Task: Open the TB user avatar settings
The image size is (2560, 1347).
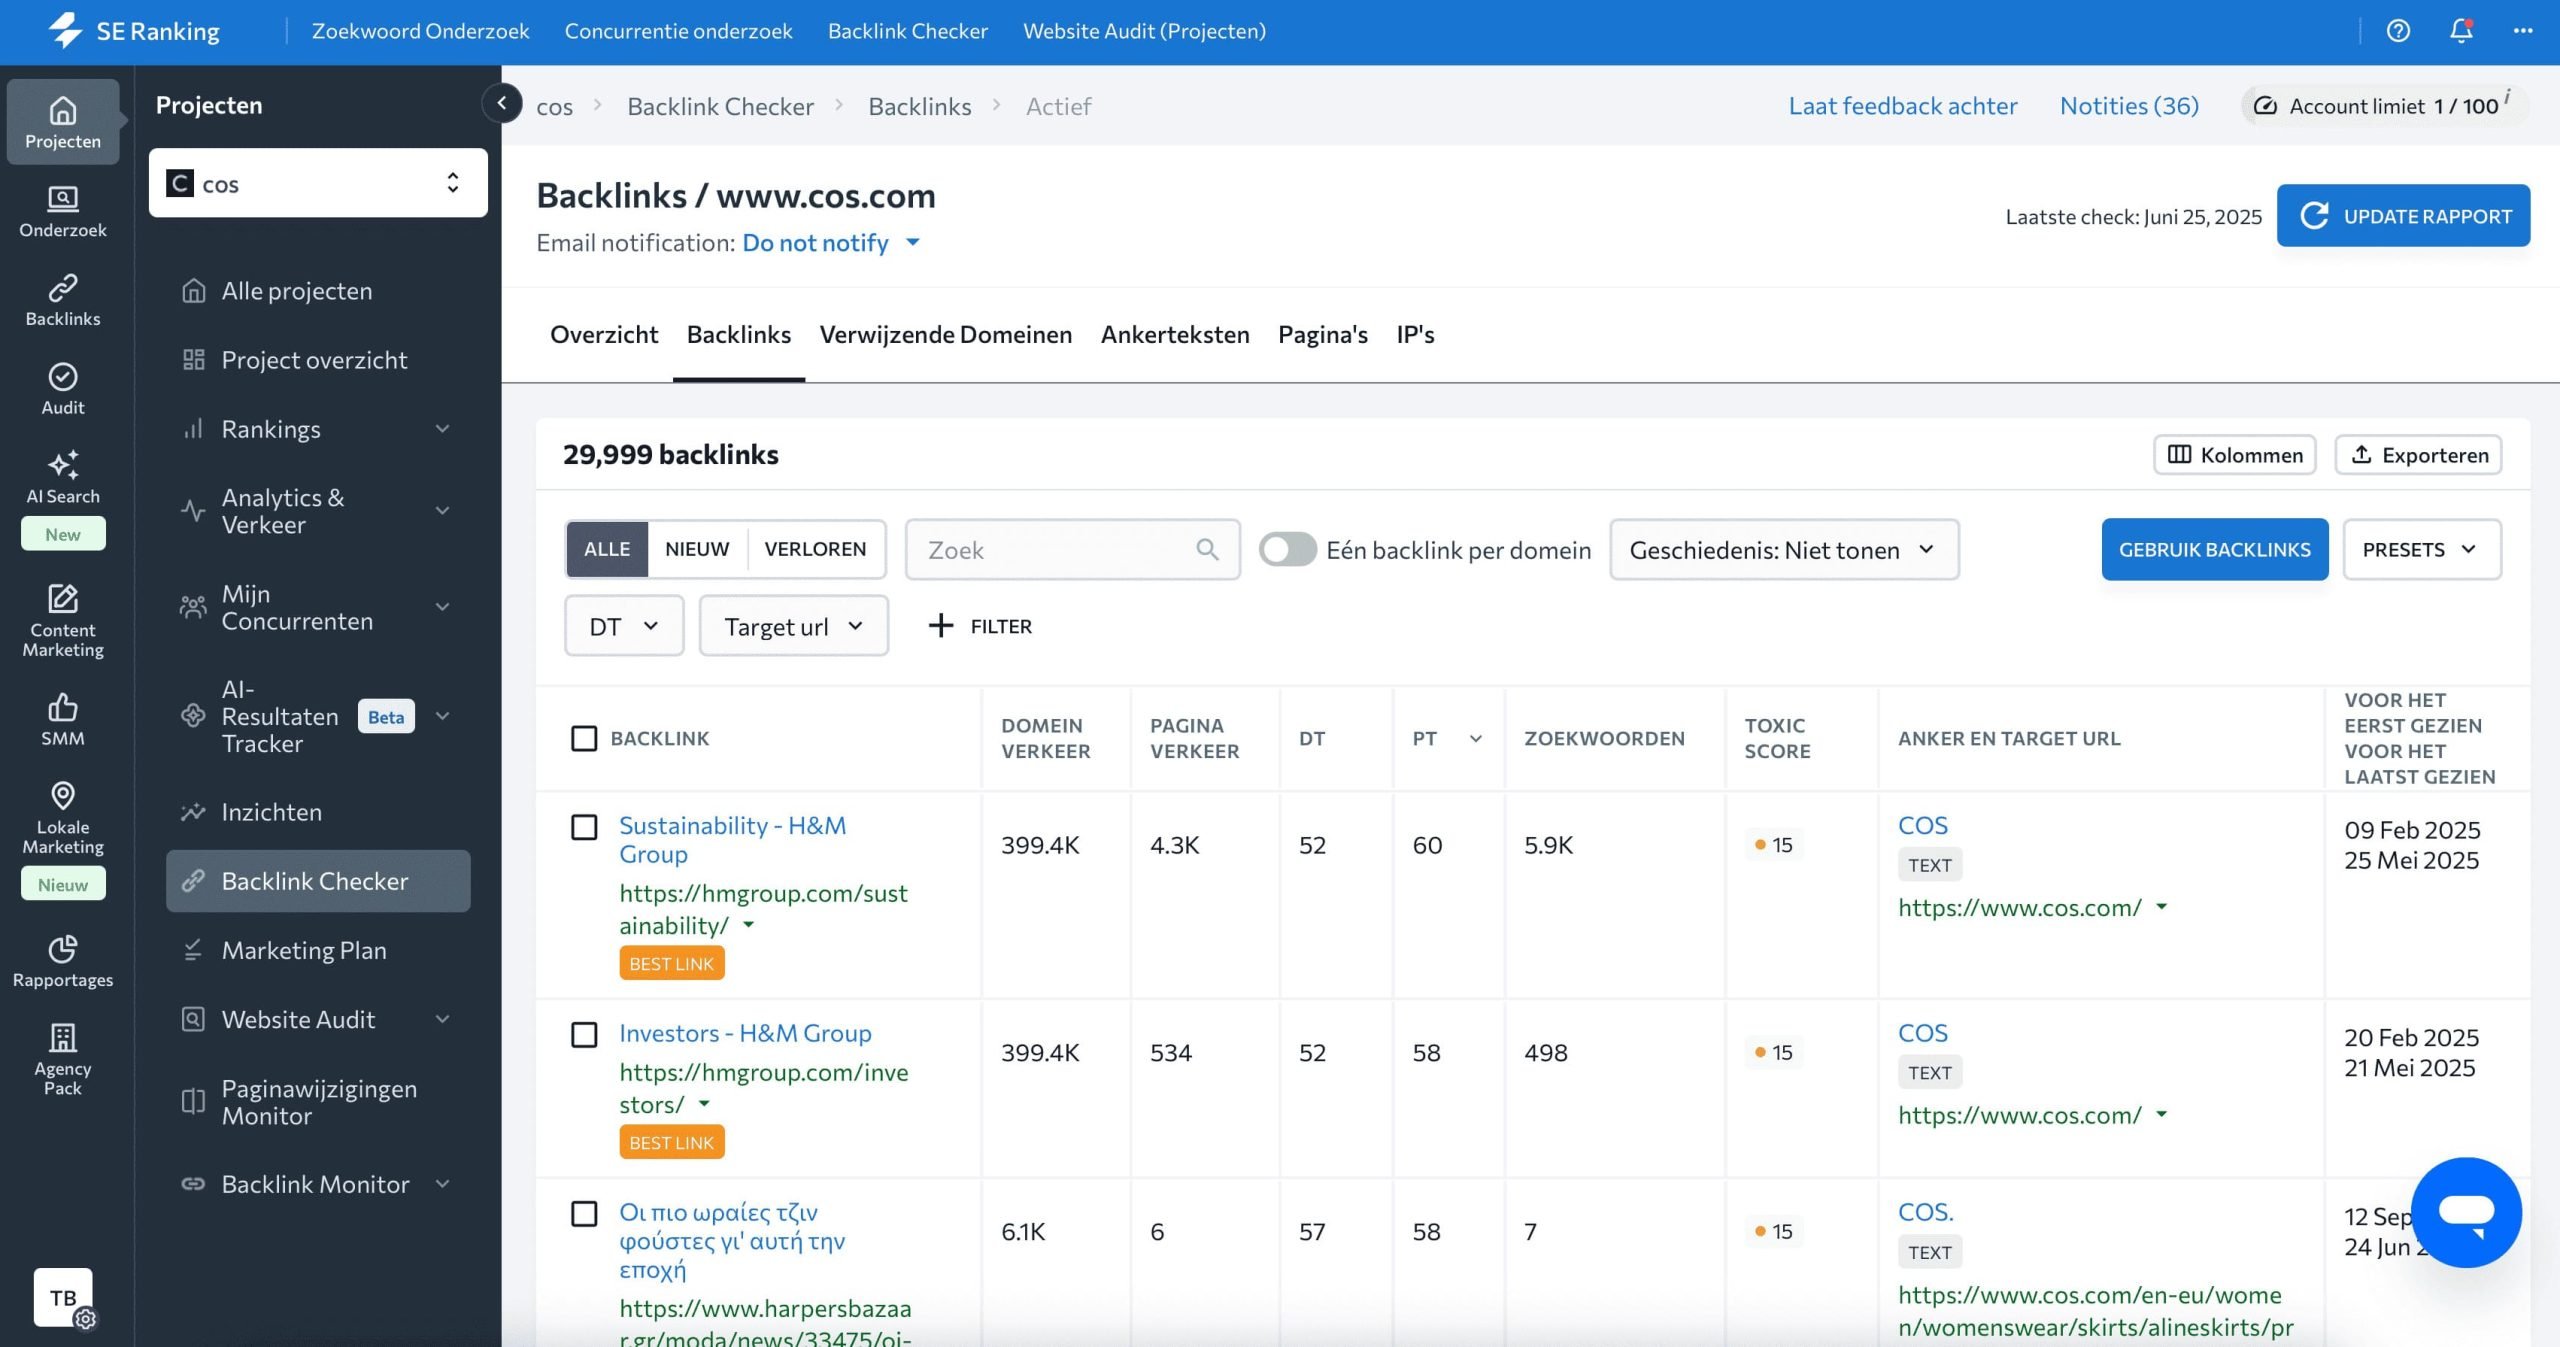Action: [x=63, y=1297]
